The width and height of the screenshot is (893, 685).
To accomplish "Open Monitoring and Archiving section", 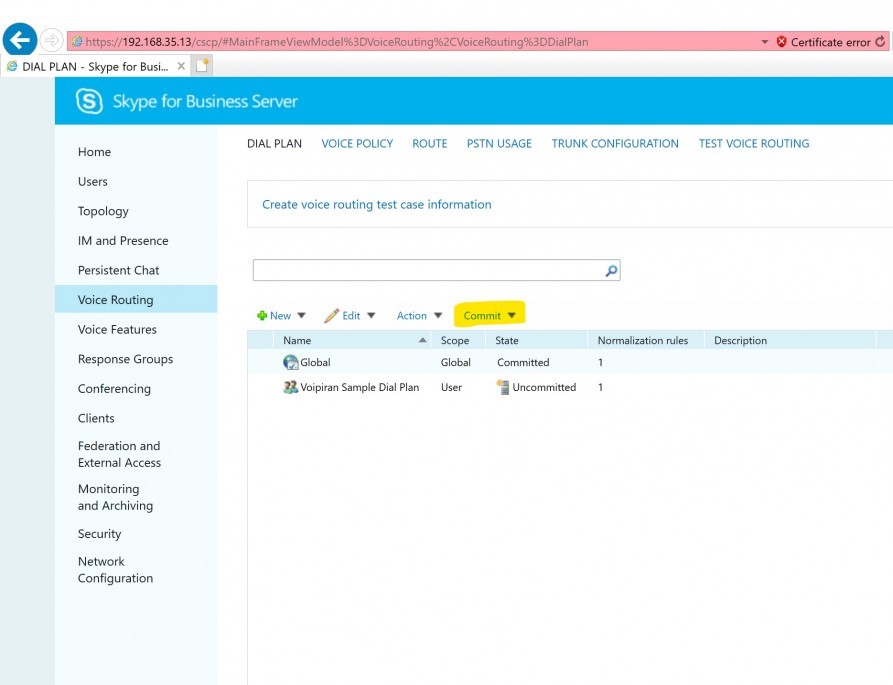I will [116, 497].
